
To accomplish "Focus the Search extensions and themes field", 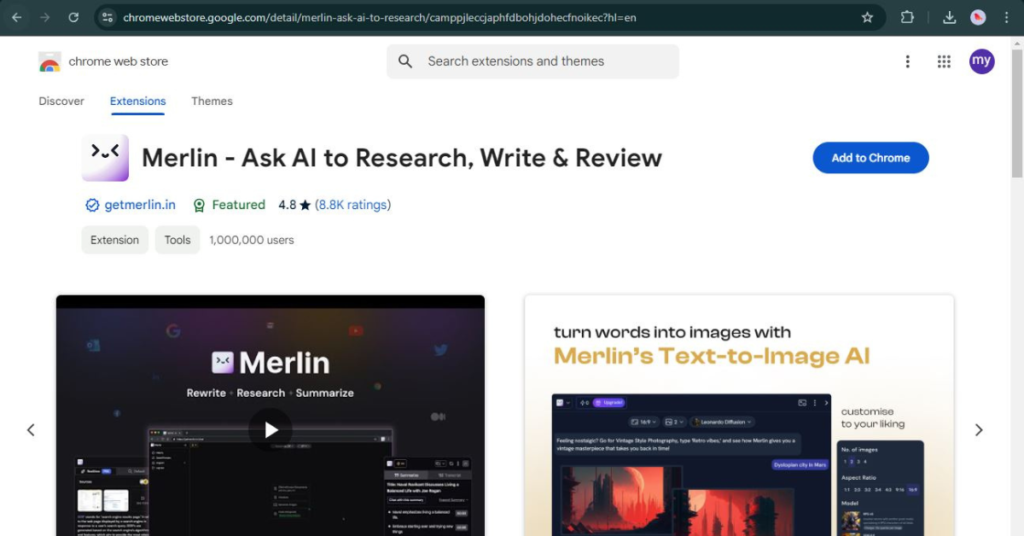I will click(x=532, y=61).
